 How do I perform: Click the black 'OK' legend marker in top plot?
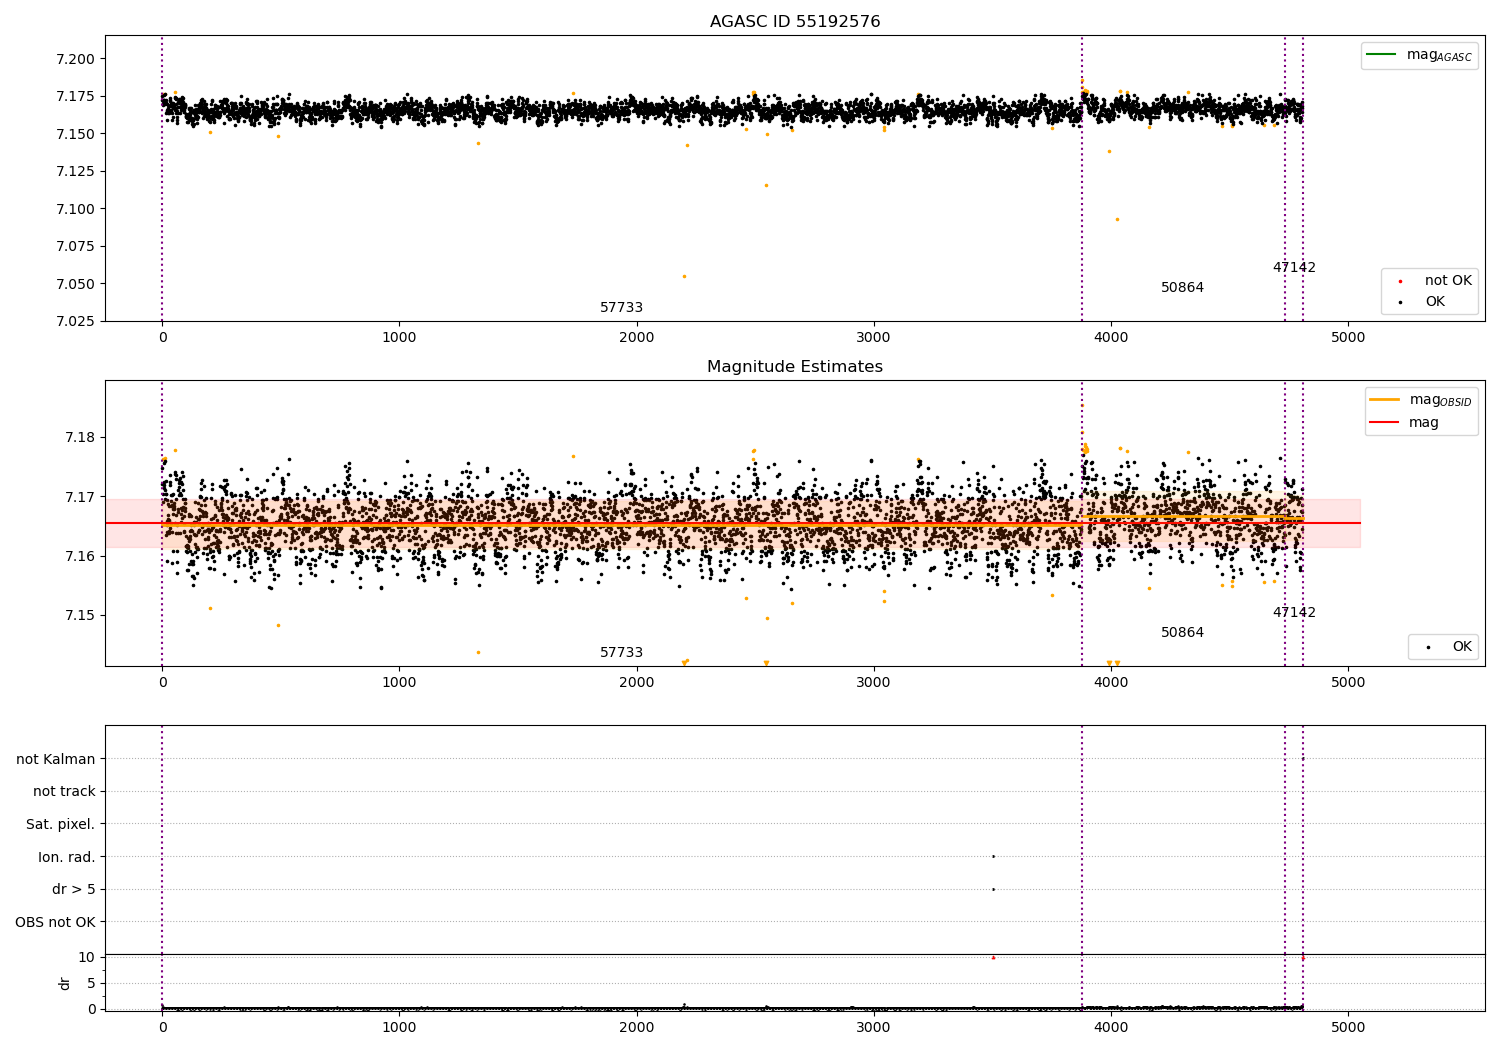point(1400,302)
